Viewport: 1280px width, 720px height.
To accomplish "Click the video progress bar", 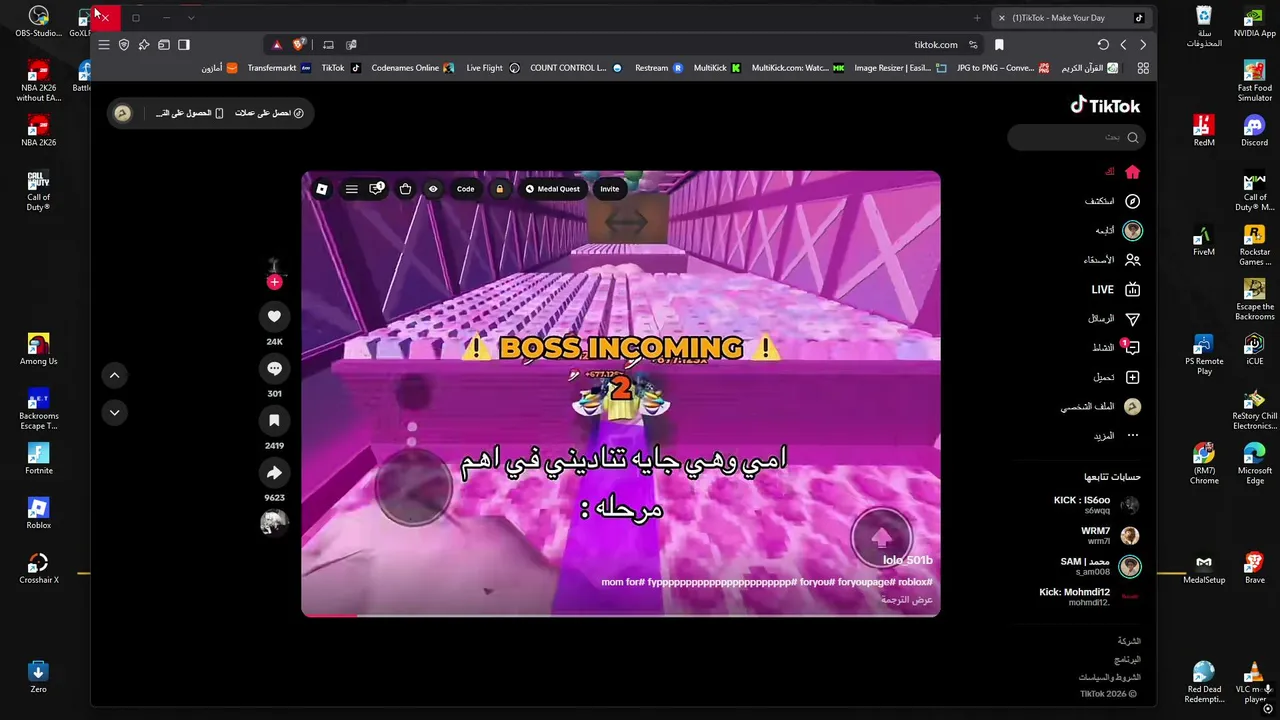I will (621, 614).
